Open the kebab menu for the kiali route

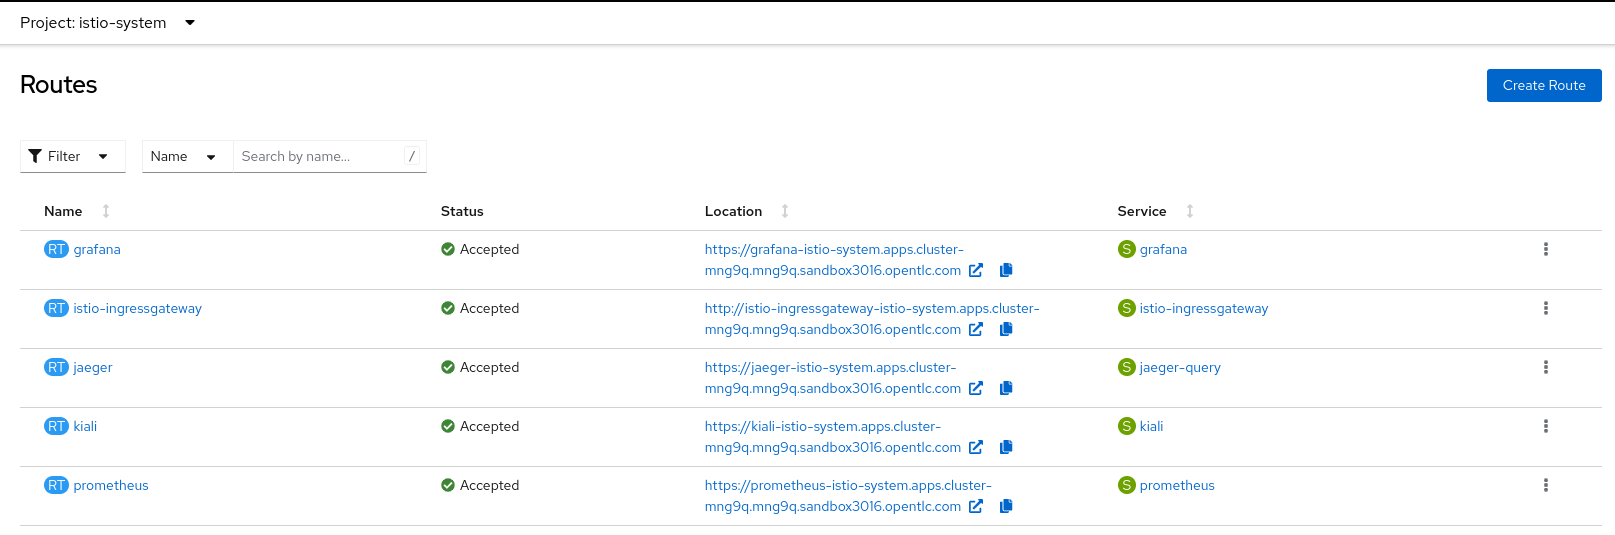(x=1546, y=426)
